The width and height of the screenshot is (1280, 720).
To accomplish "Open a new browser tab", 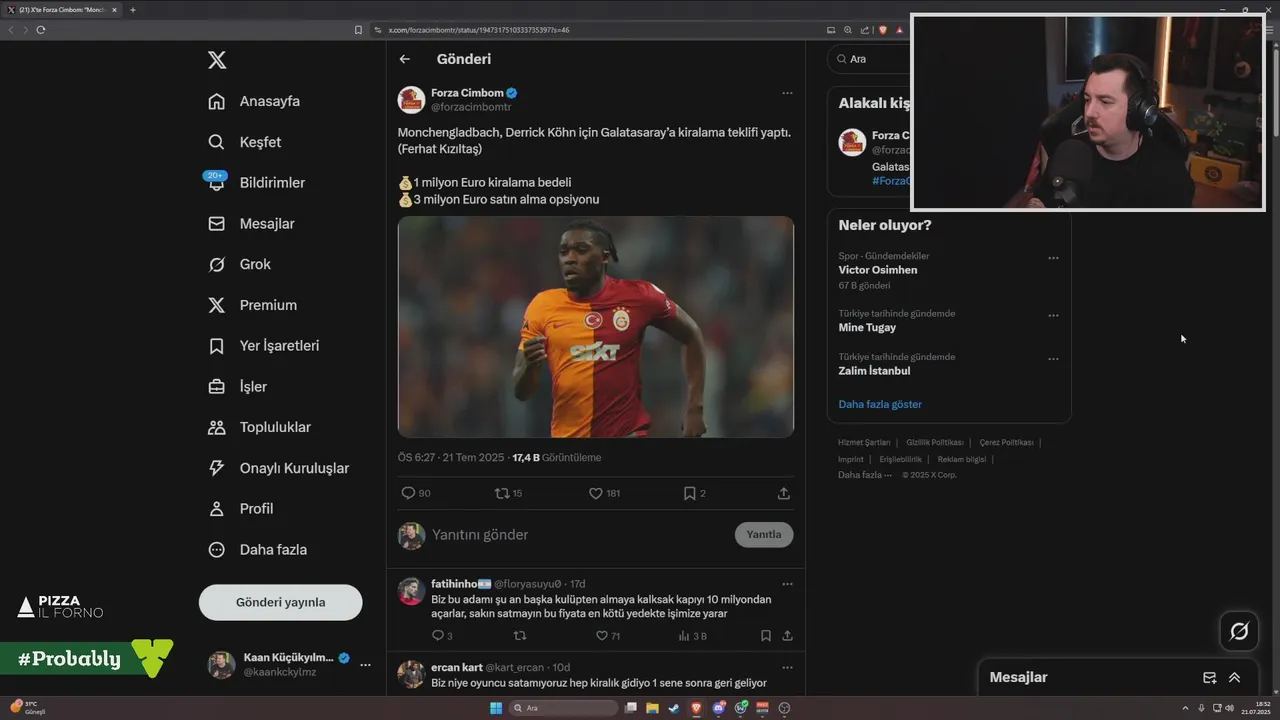I will 132,10.
